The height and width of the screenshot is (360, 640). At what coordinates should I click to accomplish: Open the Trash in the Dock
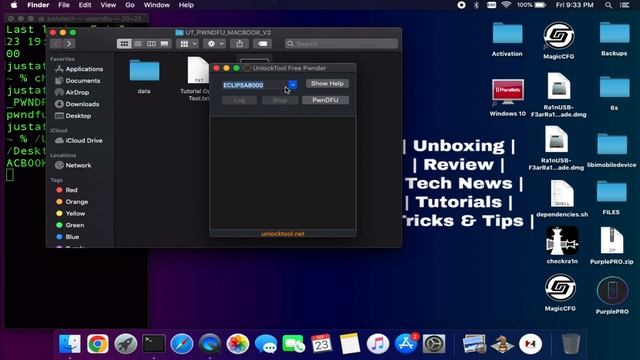click(571, 344)
